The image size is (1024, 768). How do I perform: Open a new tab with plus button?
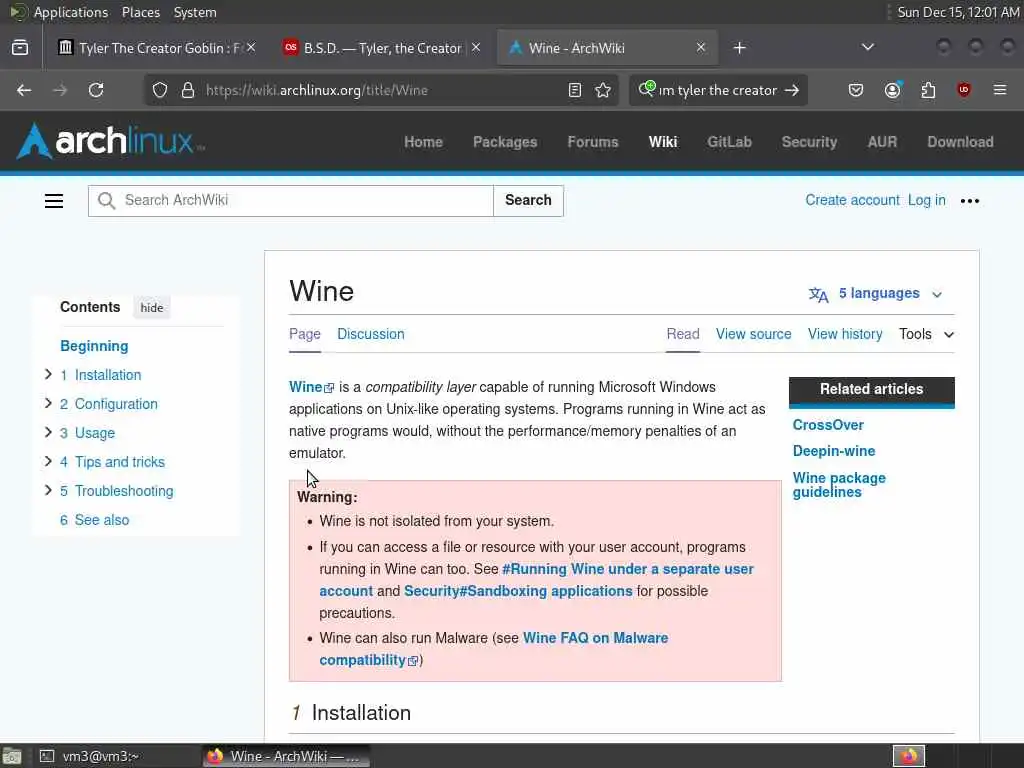[x=739, y=48]
